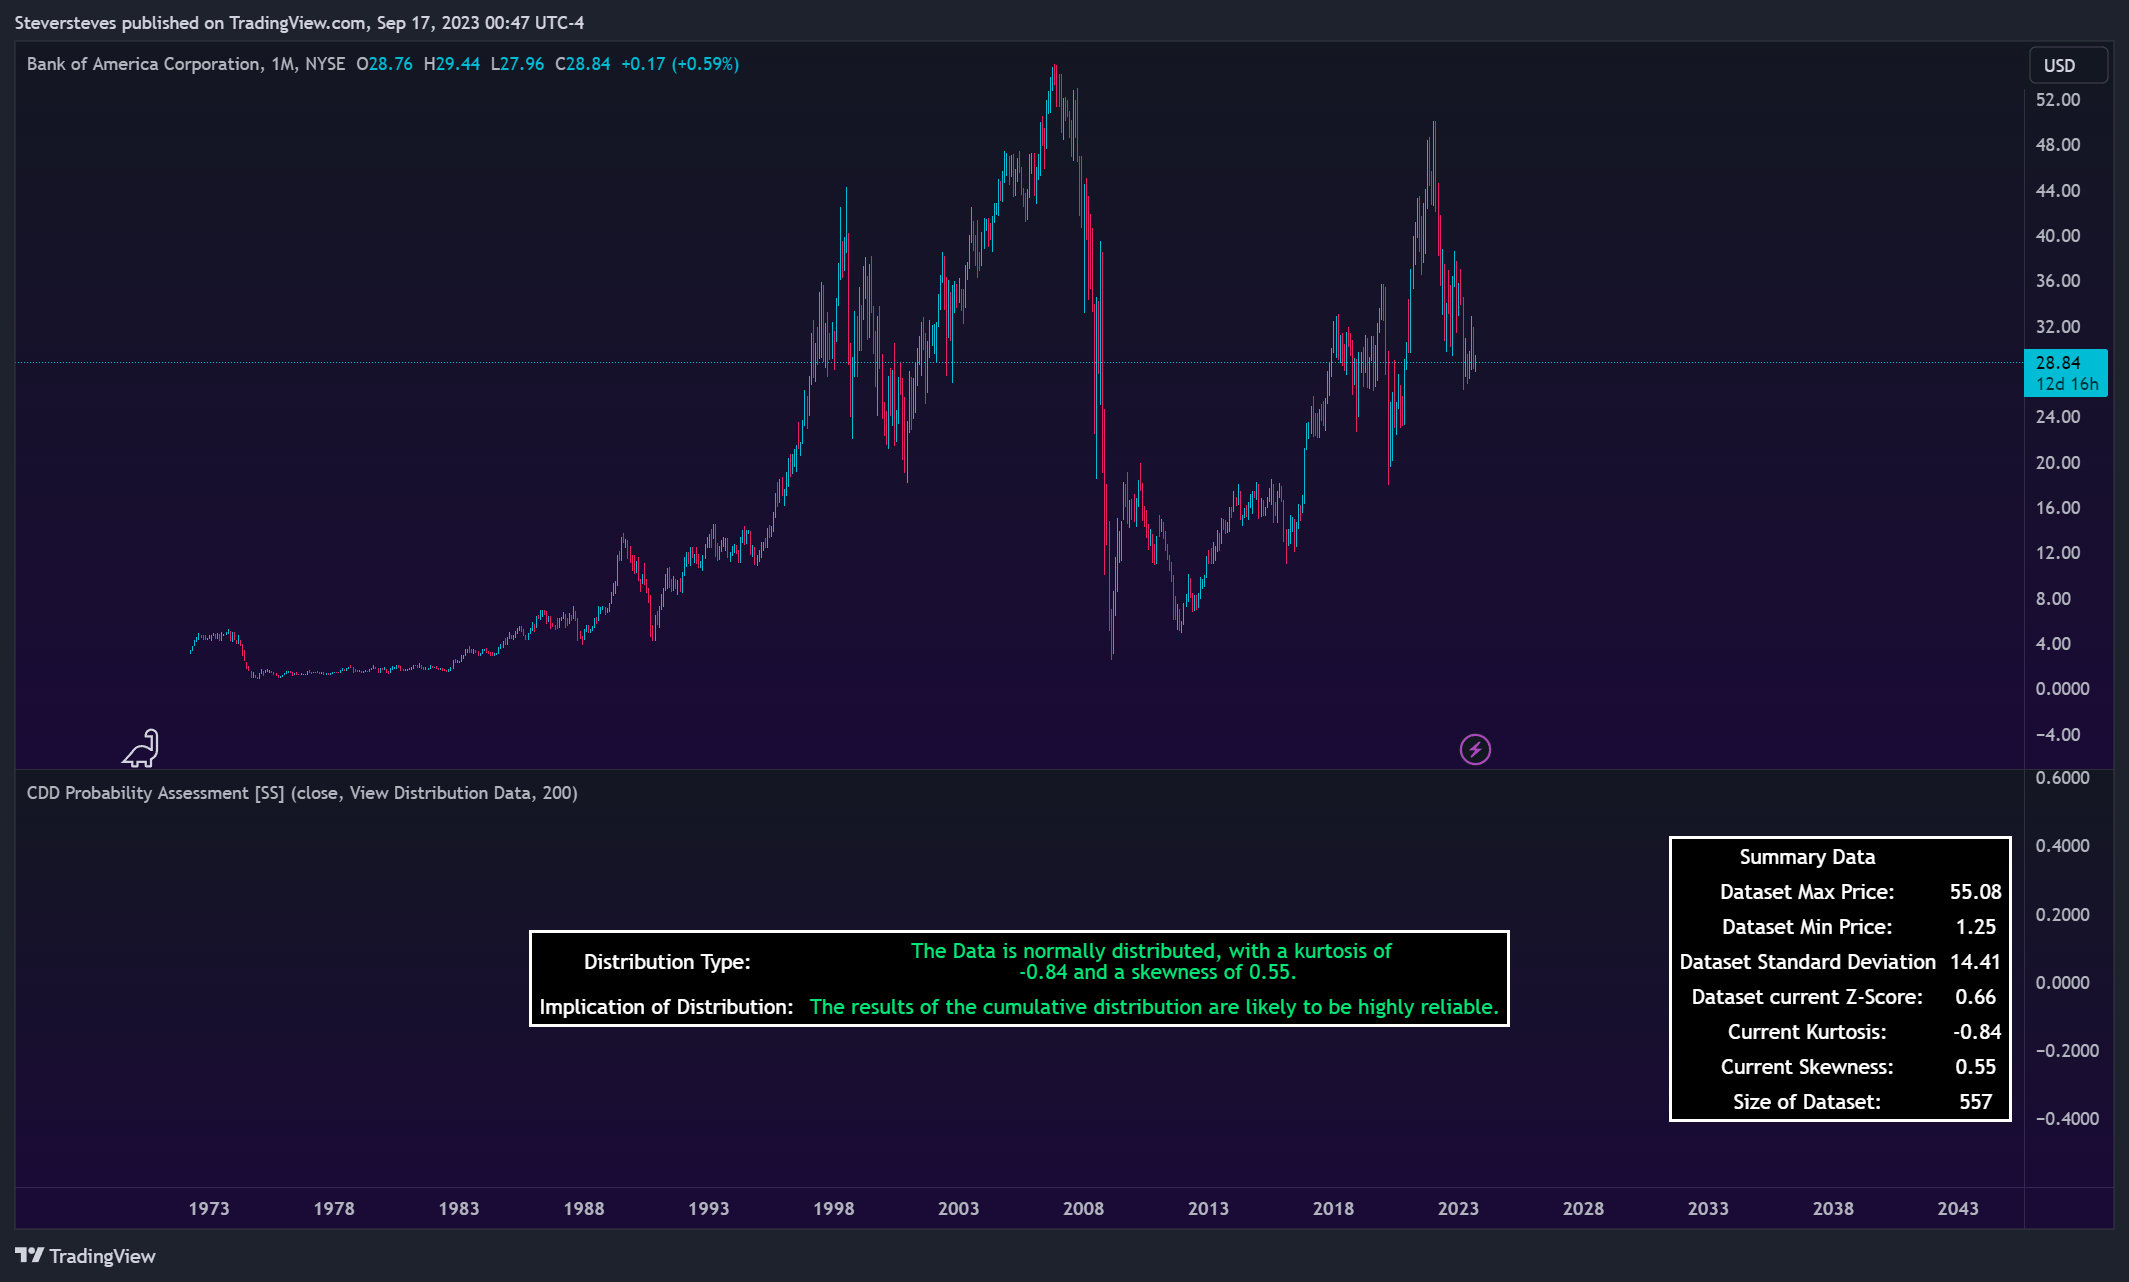
Task: Click the highly reliable implication text
Action: click(x=1154, y=1007)
